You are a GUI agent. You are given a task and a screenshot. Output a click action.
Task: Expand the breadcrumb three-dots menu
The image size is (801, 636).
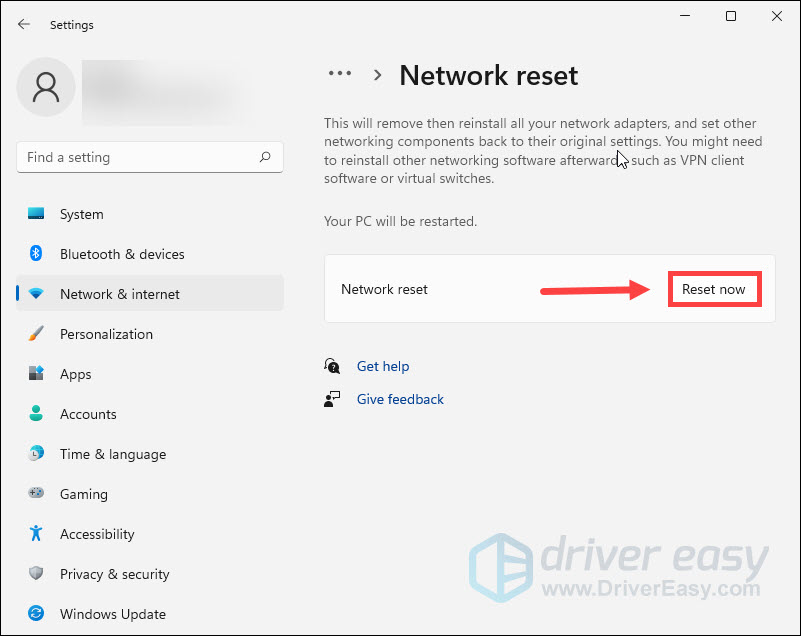(340, 74)
